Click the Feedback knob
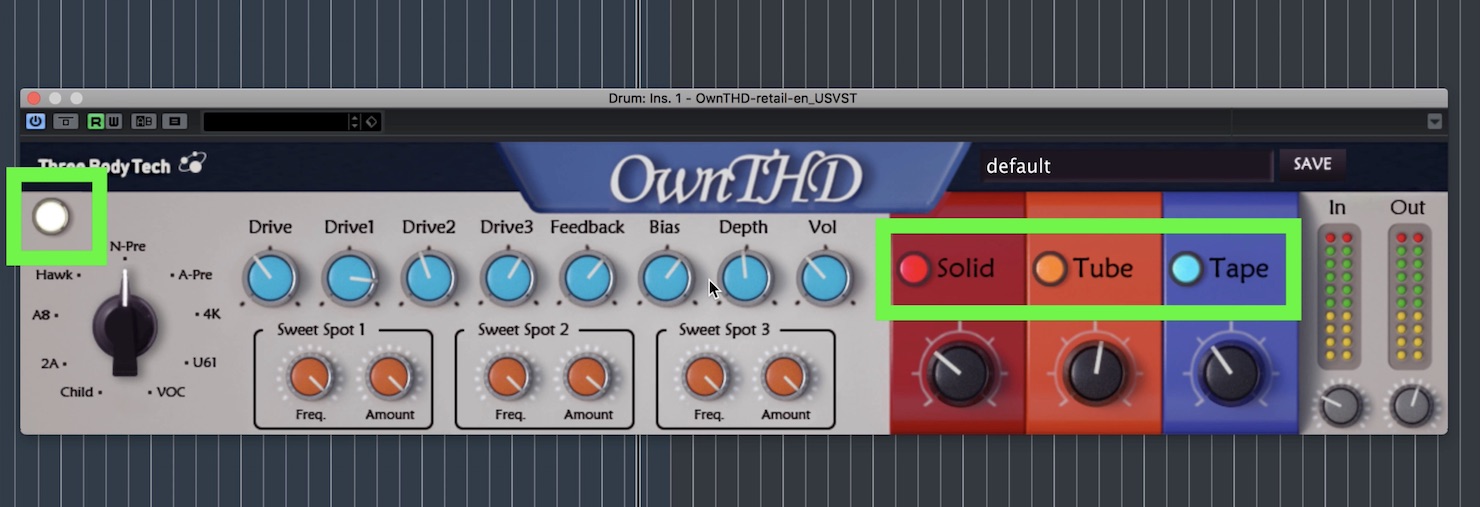1480x507 pixels. 588,278
